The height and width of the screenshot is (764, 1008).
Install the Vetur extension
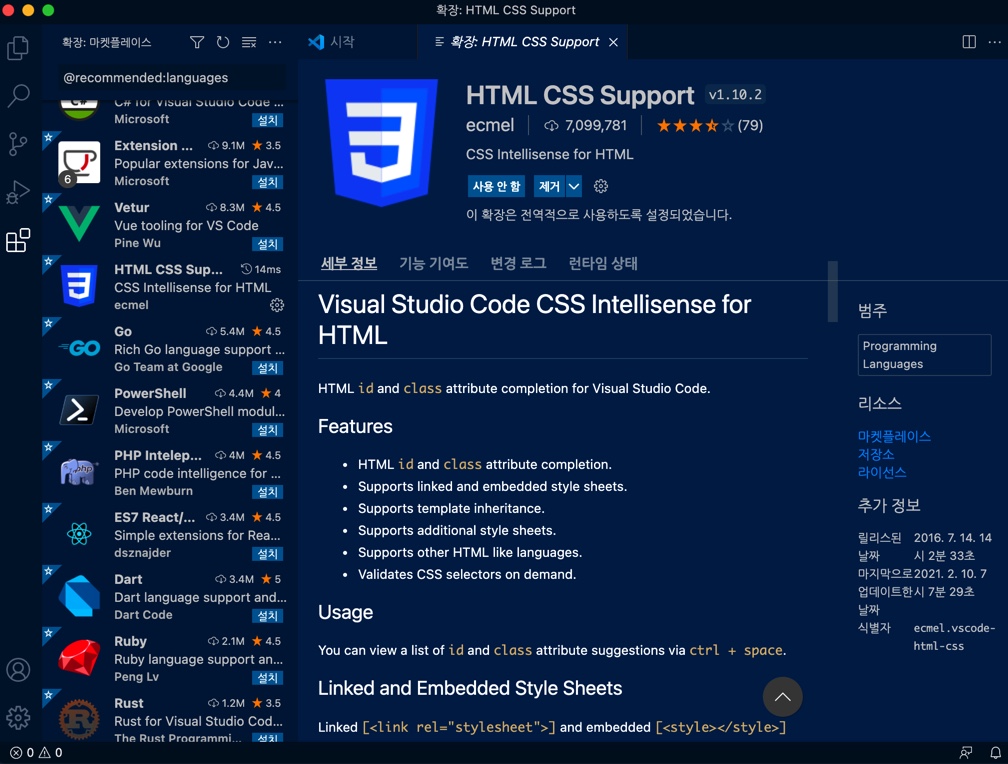coord(267,244)
